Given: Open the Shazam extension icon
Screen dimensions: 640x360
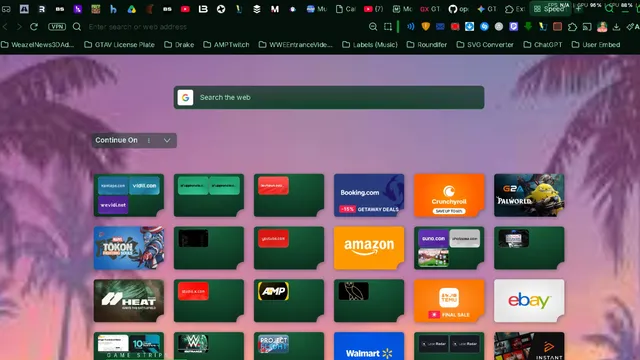Looking at the screenshot, I should (x=484, y=27).
